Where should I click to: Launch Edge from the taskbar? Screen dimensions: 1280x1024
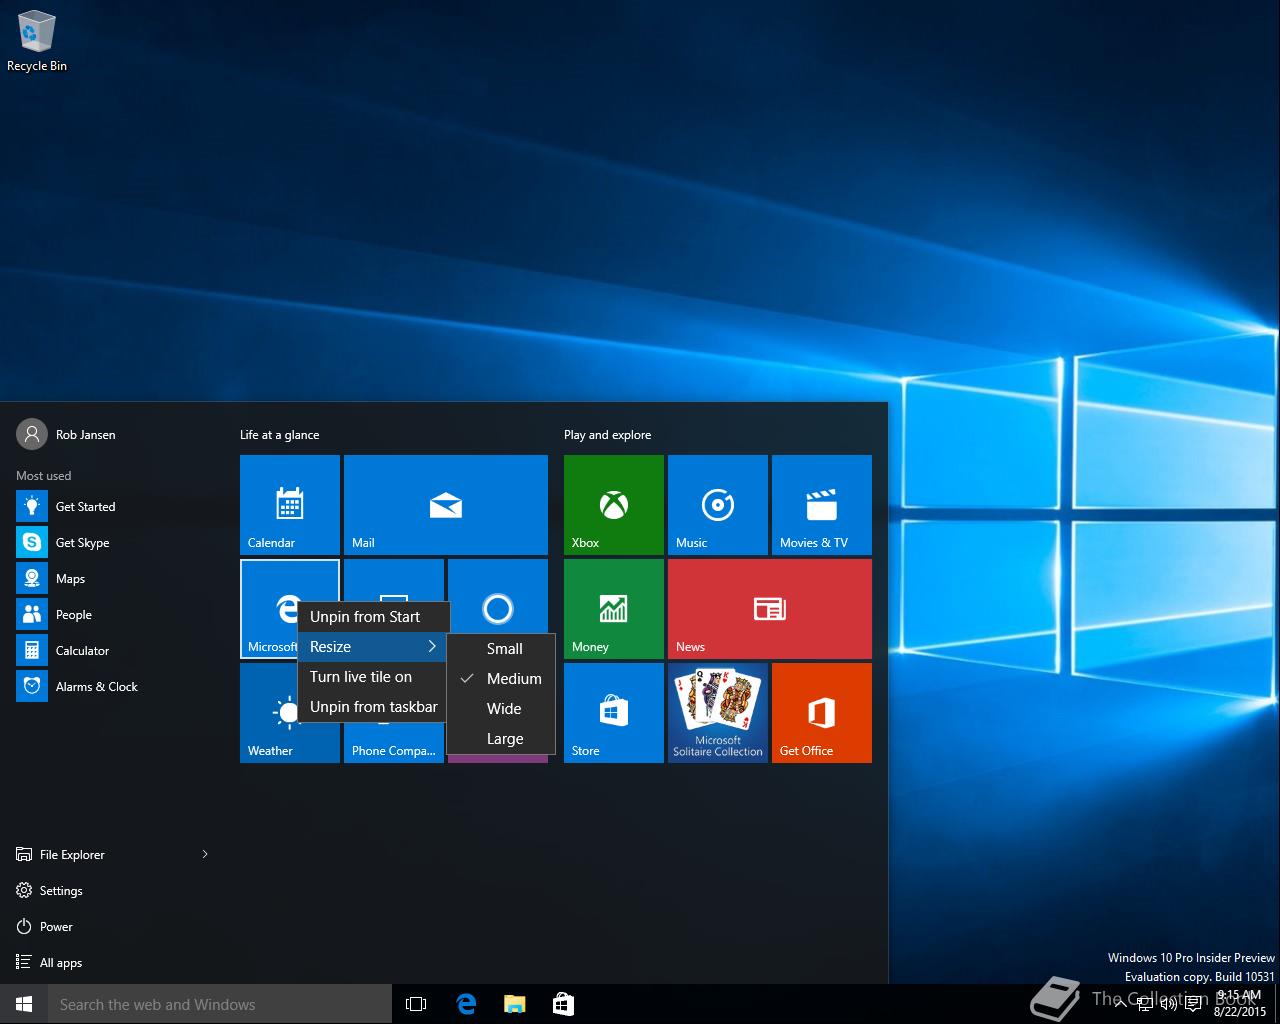coord(466,1004)
